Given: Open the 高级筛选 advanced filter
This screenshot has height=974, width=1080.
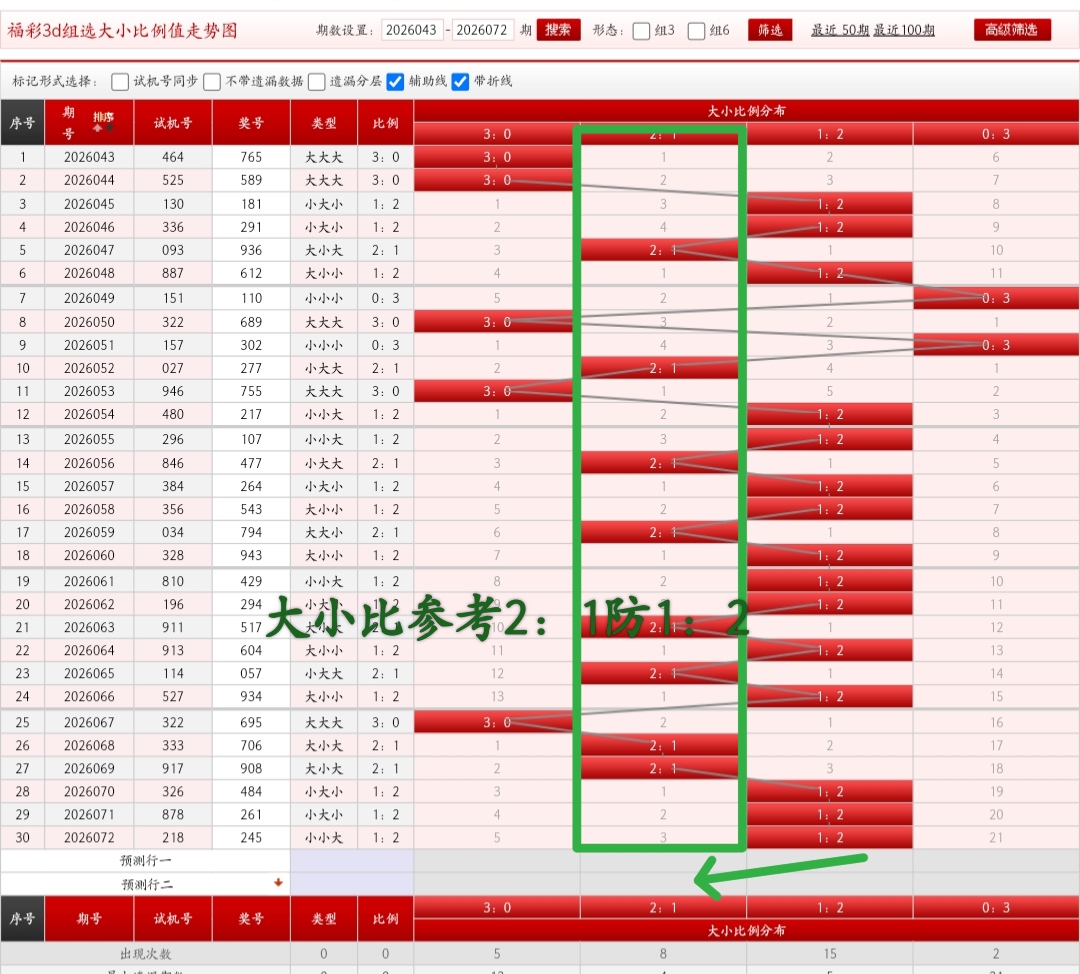Looking at the screenshot, I should pos(1014,29).
